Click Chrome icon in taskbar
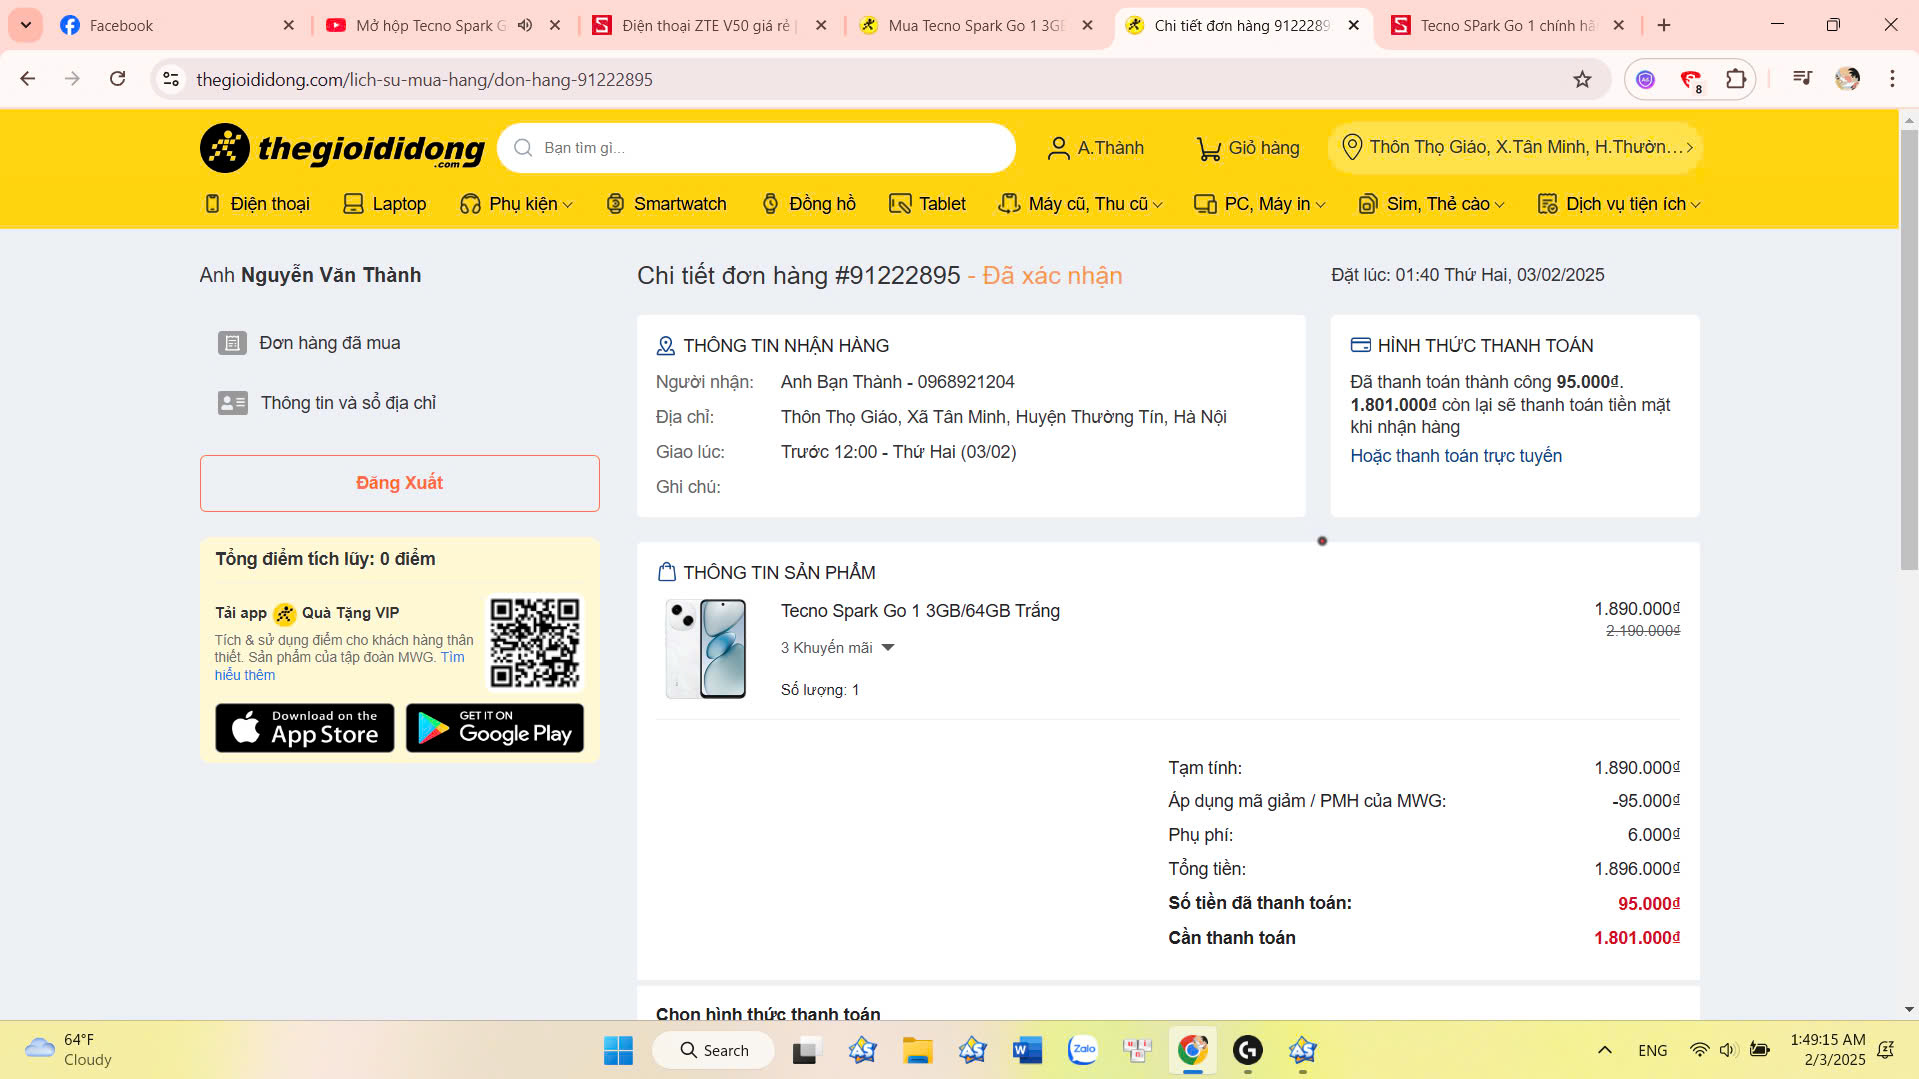 [x=1192, y=1050]
